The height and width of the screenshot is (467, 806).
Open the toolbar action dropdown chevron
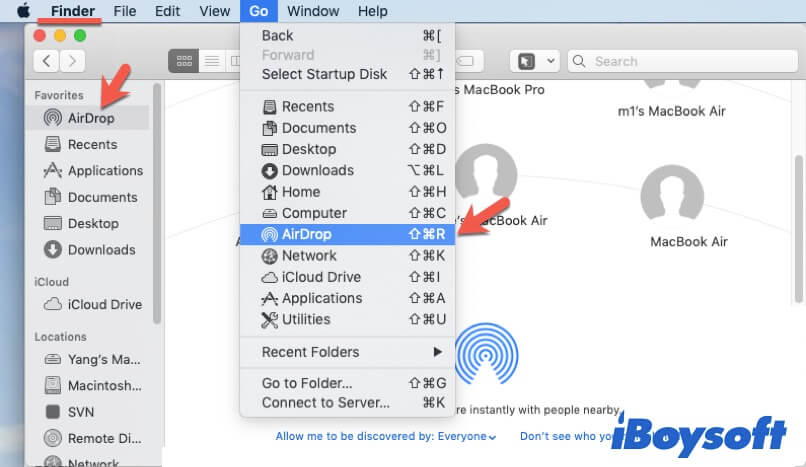pyautogui.click(x=550, y=61)
